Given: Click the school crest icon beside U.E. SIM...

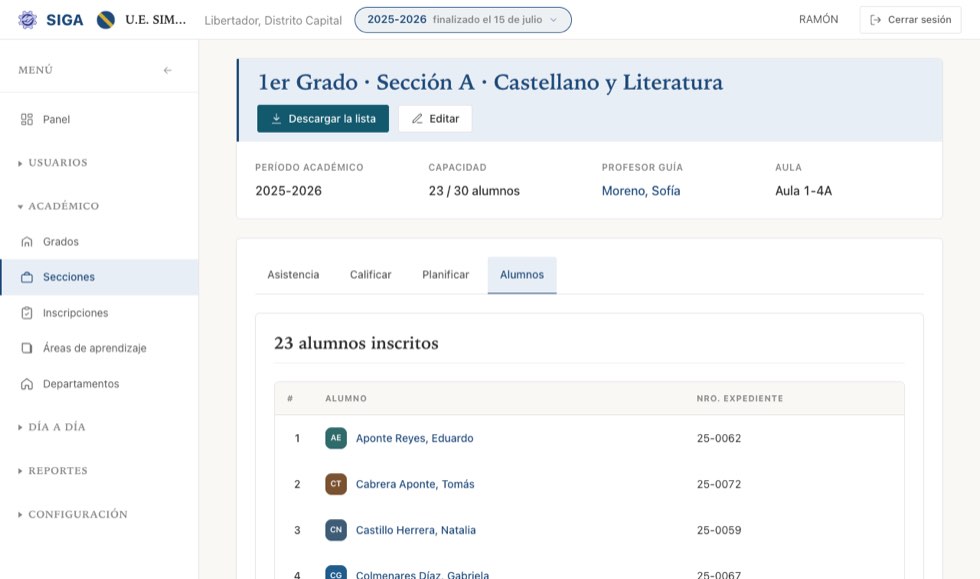Looking at the screenshot, I should pos(106,20).
